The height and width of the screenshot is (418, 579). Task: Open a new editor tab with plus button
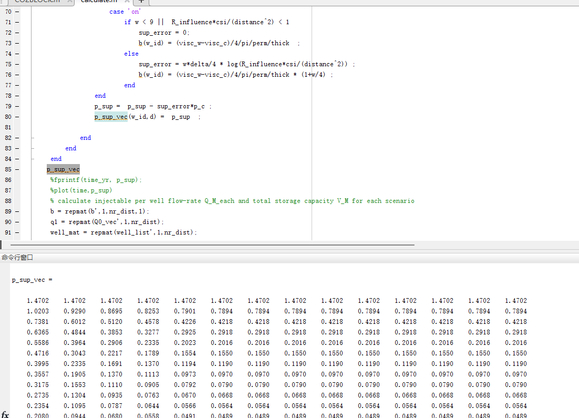coord(141,1)
